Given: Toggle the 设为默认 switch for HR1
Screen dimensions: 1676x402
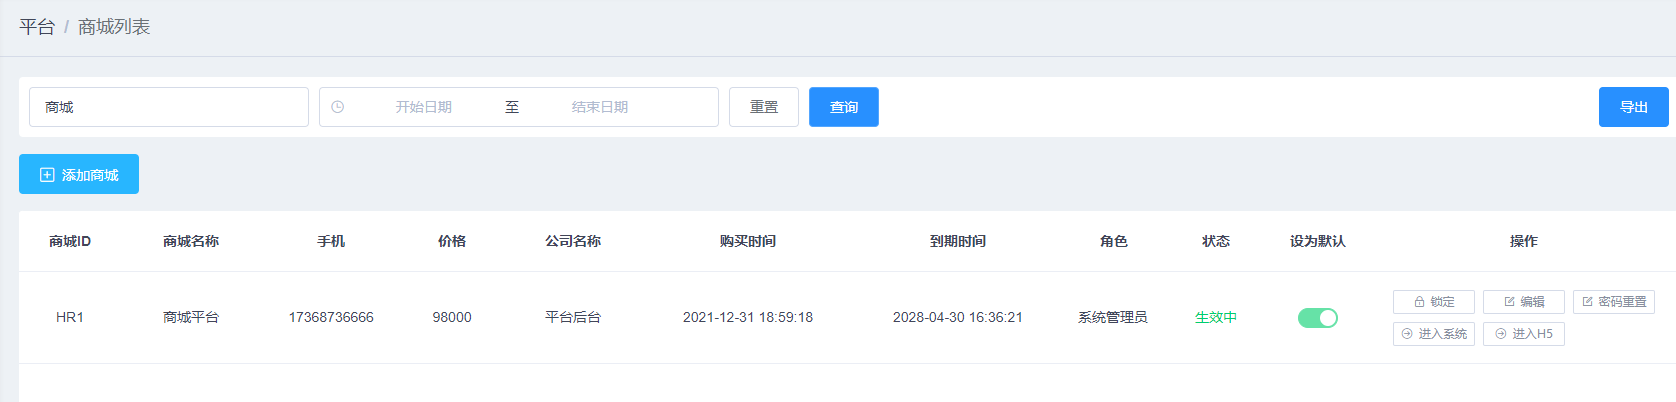Looking at the screenshot, I should 1317,318.
